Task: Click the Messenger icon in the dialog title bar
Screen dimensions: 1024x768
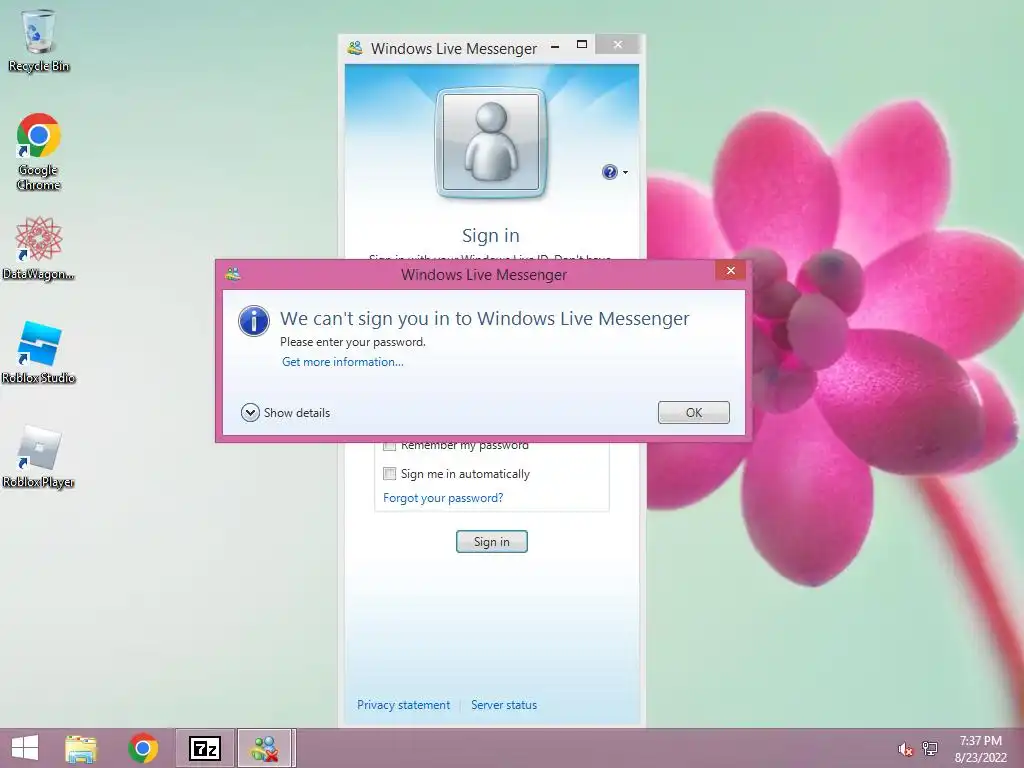Action: pos(232,274)
